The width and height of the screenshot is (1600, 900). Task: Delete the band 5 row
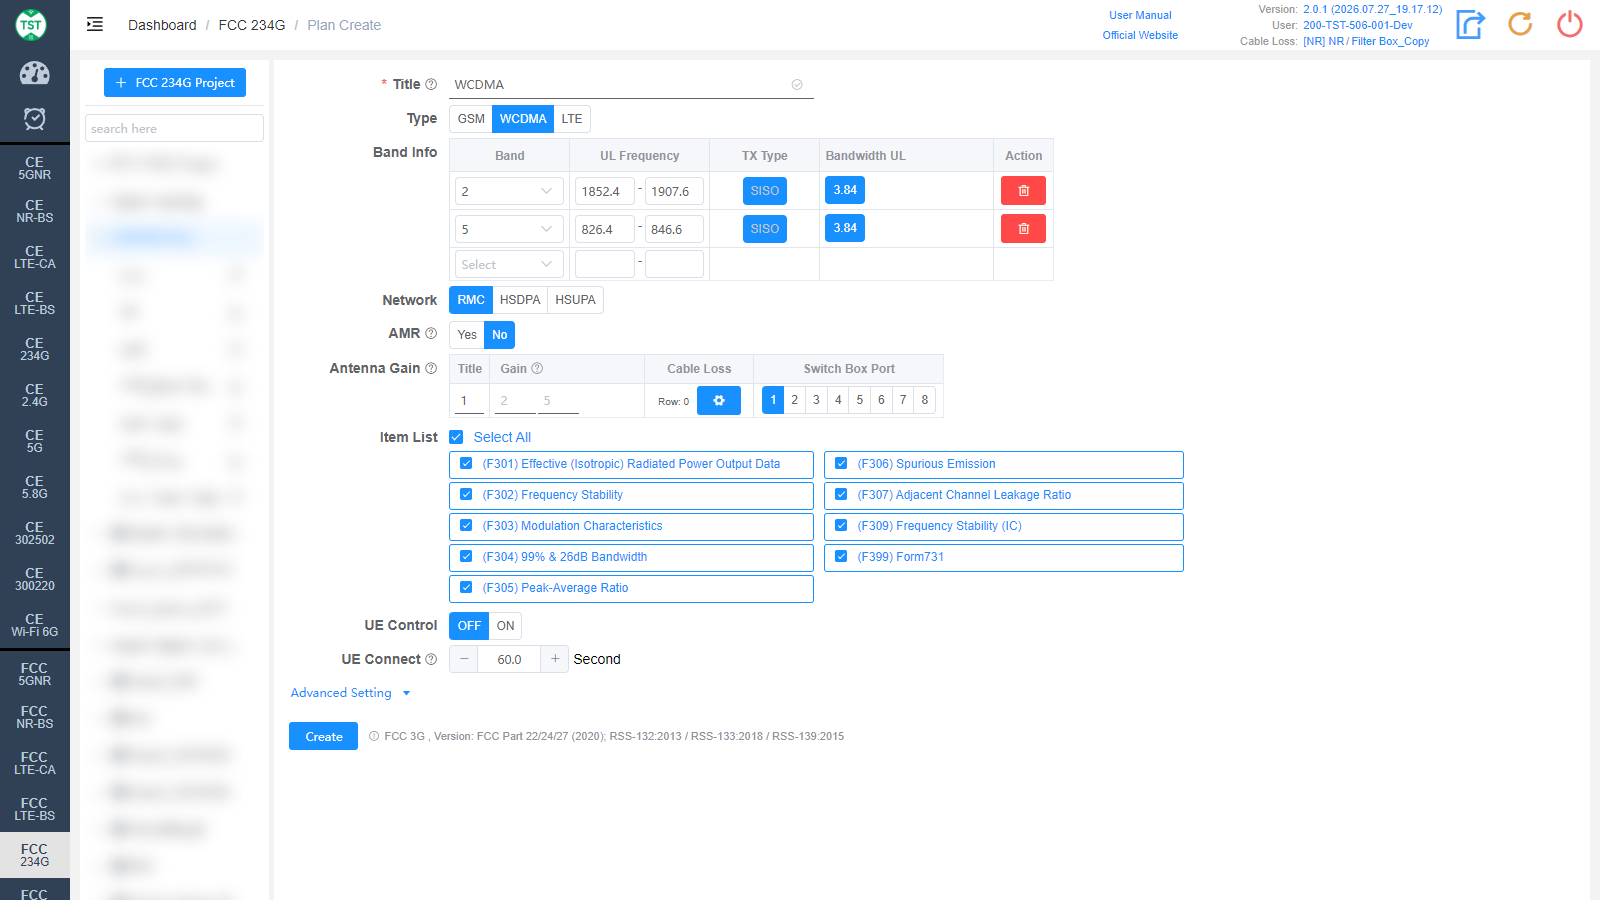point(1023,229)
